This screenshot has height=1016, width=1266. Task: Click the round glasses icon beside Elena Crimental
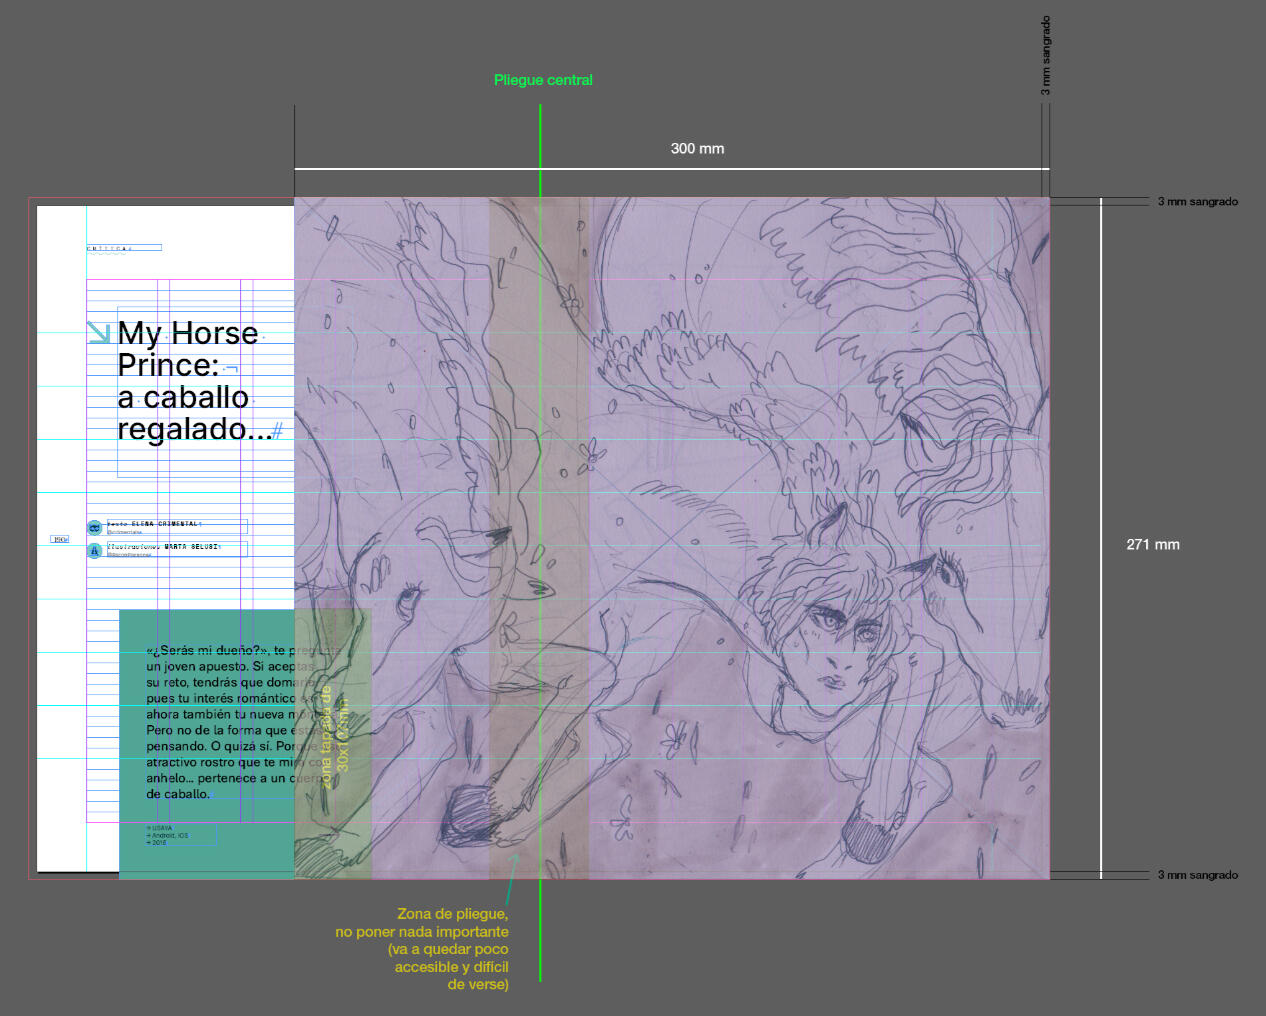pyautogui.click(x=95, y=527)
